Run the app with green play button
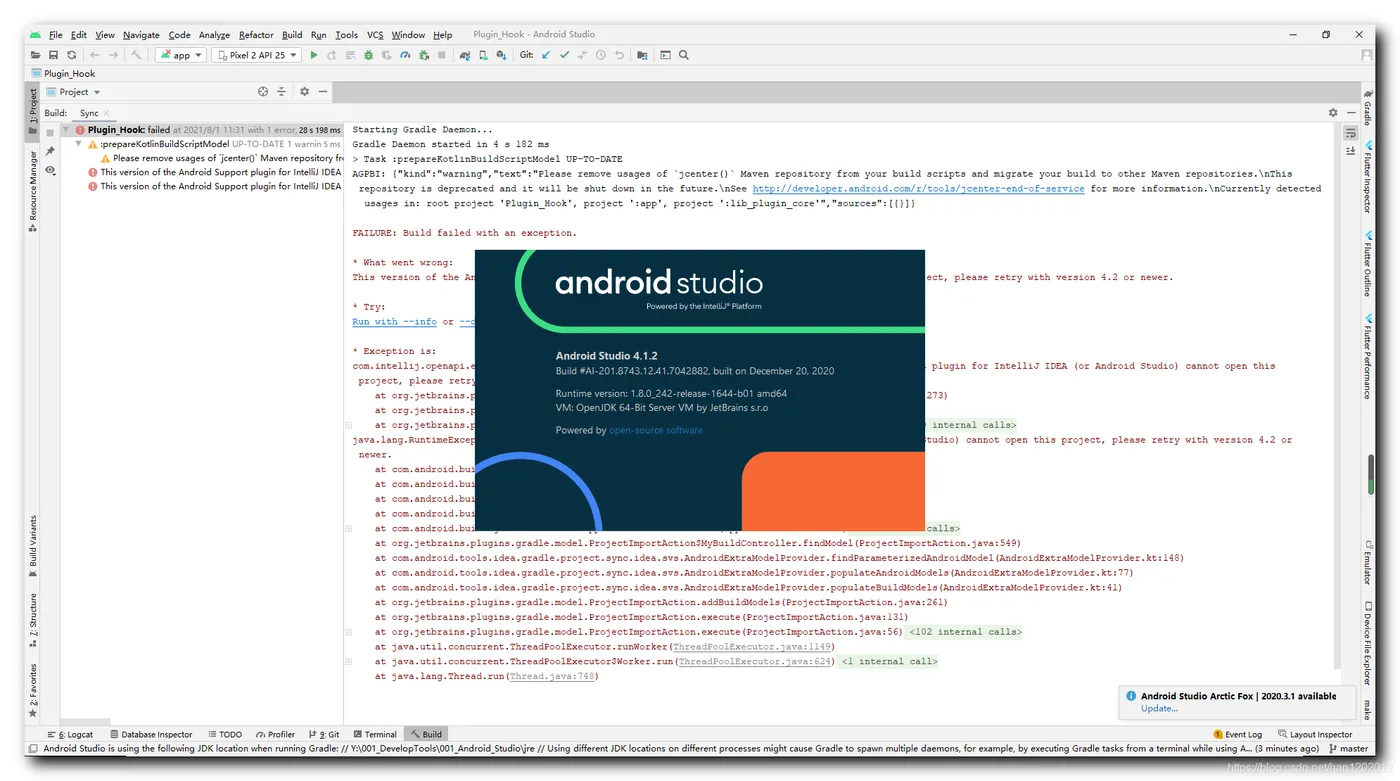1400x781 pixels. (314, 55)
